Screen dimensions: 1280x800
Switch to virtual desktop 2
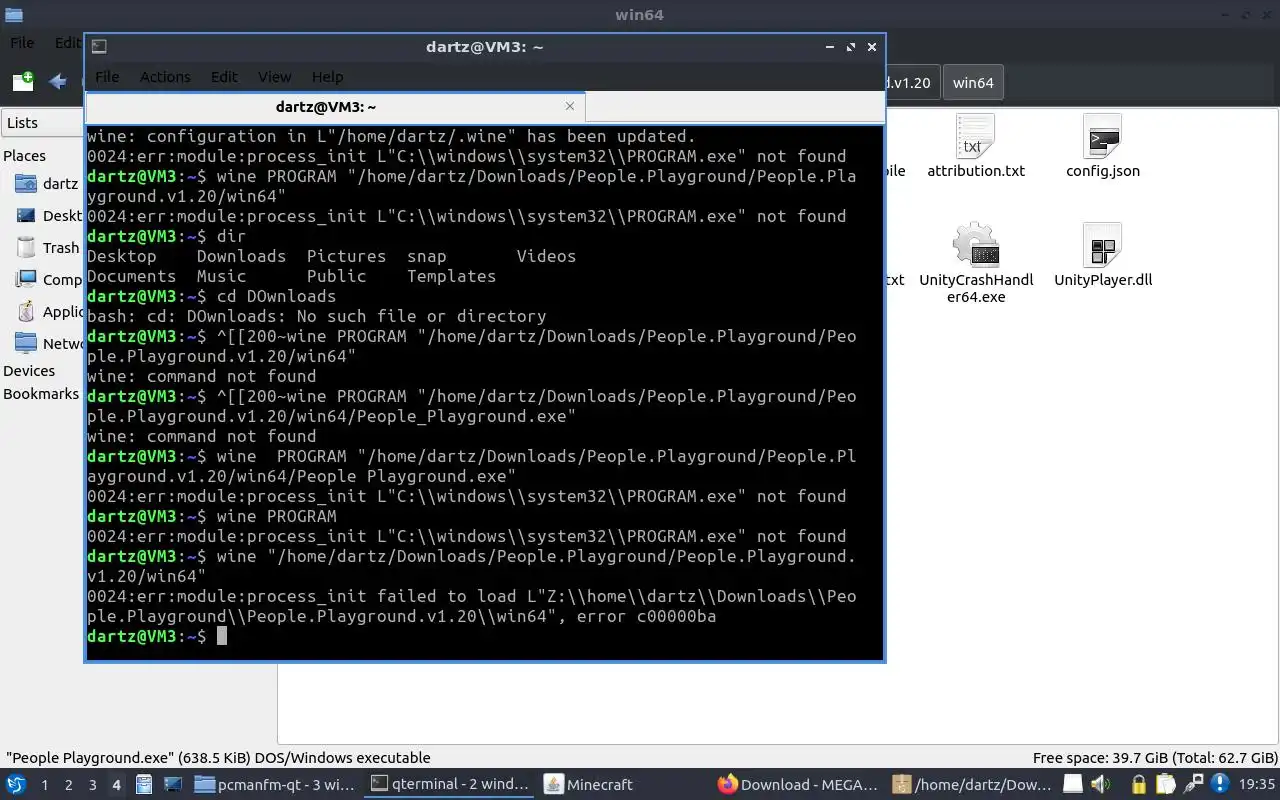tap(68, 785)
